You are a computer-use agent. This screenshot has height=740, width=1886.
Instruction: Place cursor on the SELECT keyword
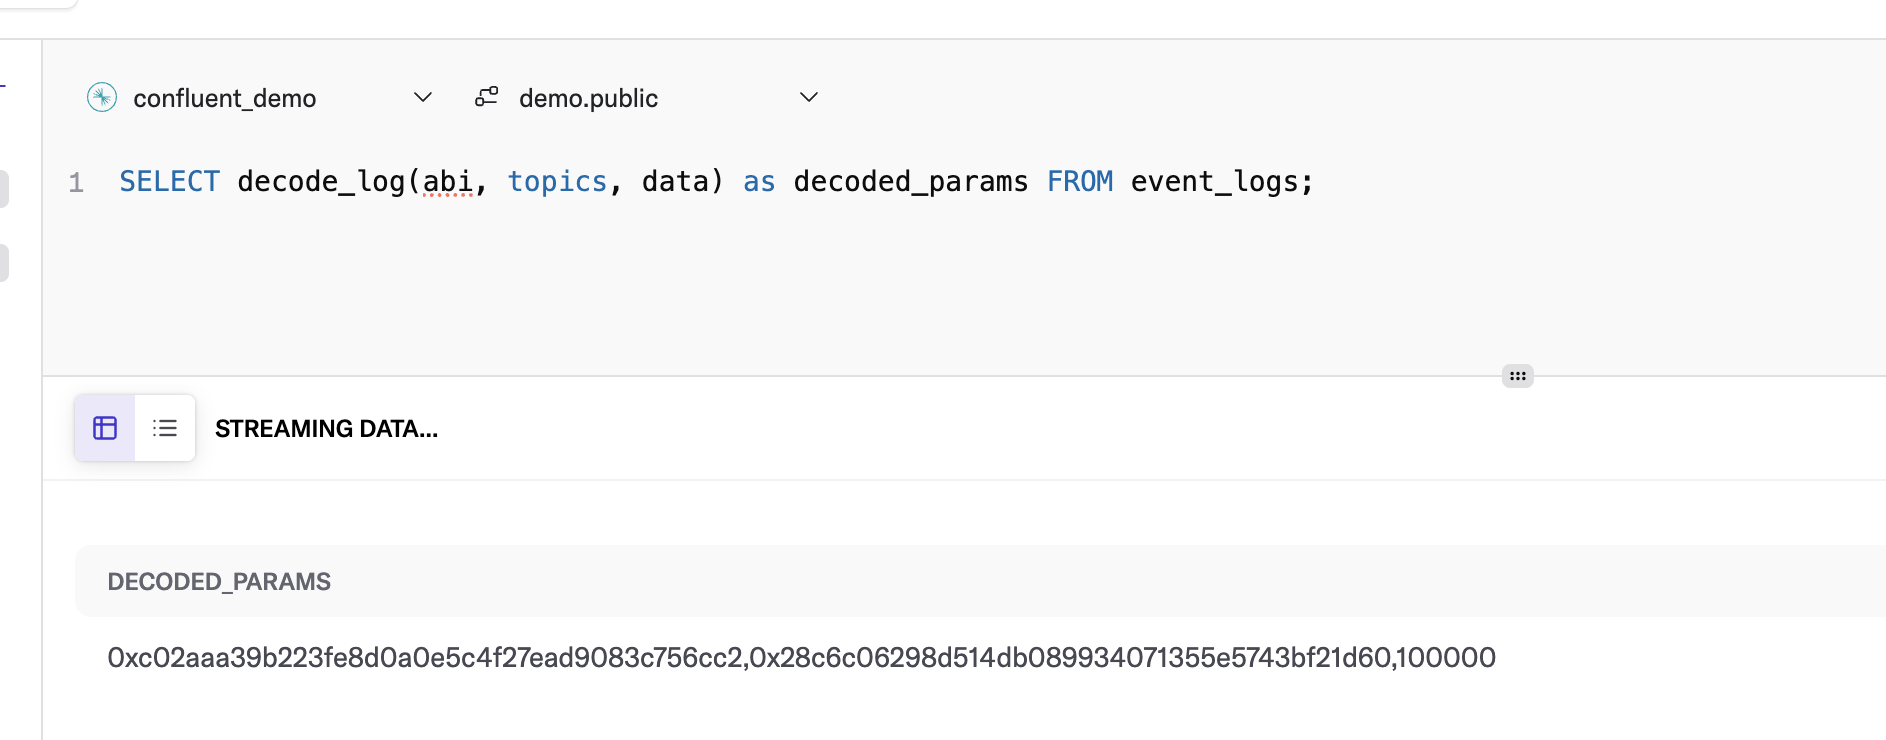(169, 181)
